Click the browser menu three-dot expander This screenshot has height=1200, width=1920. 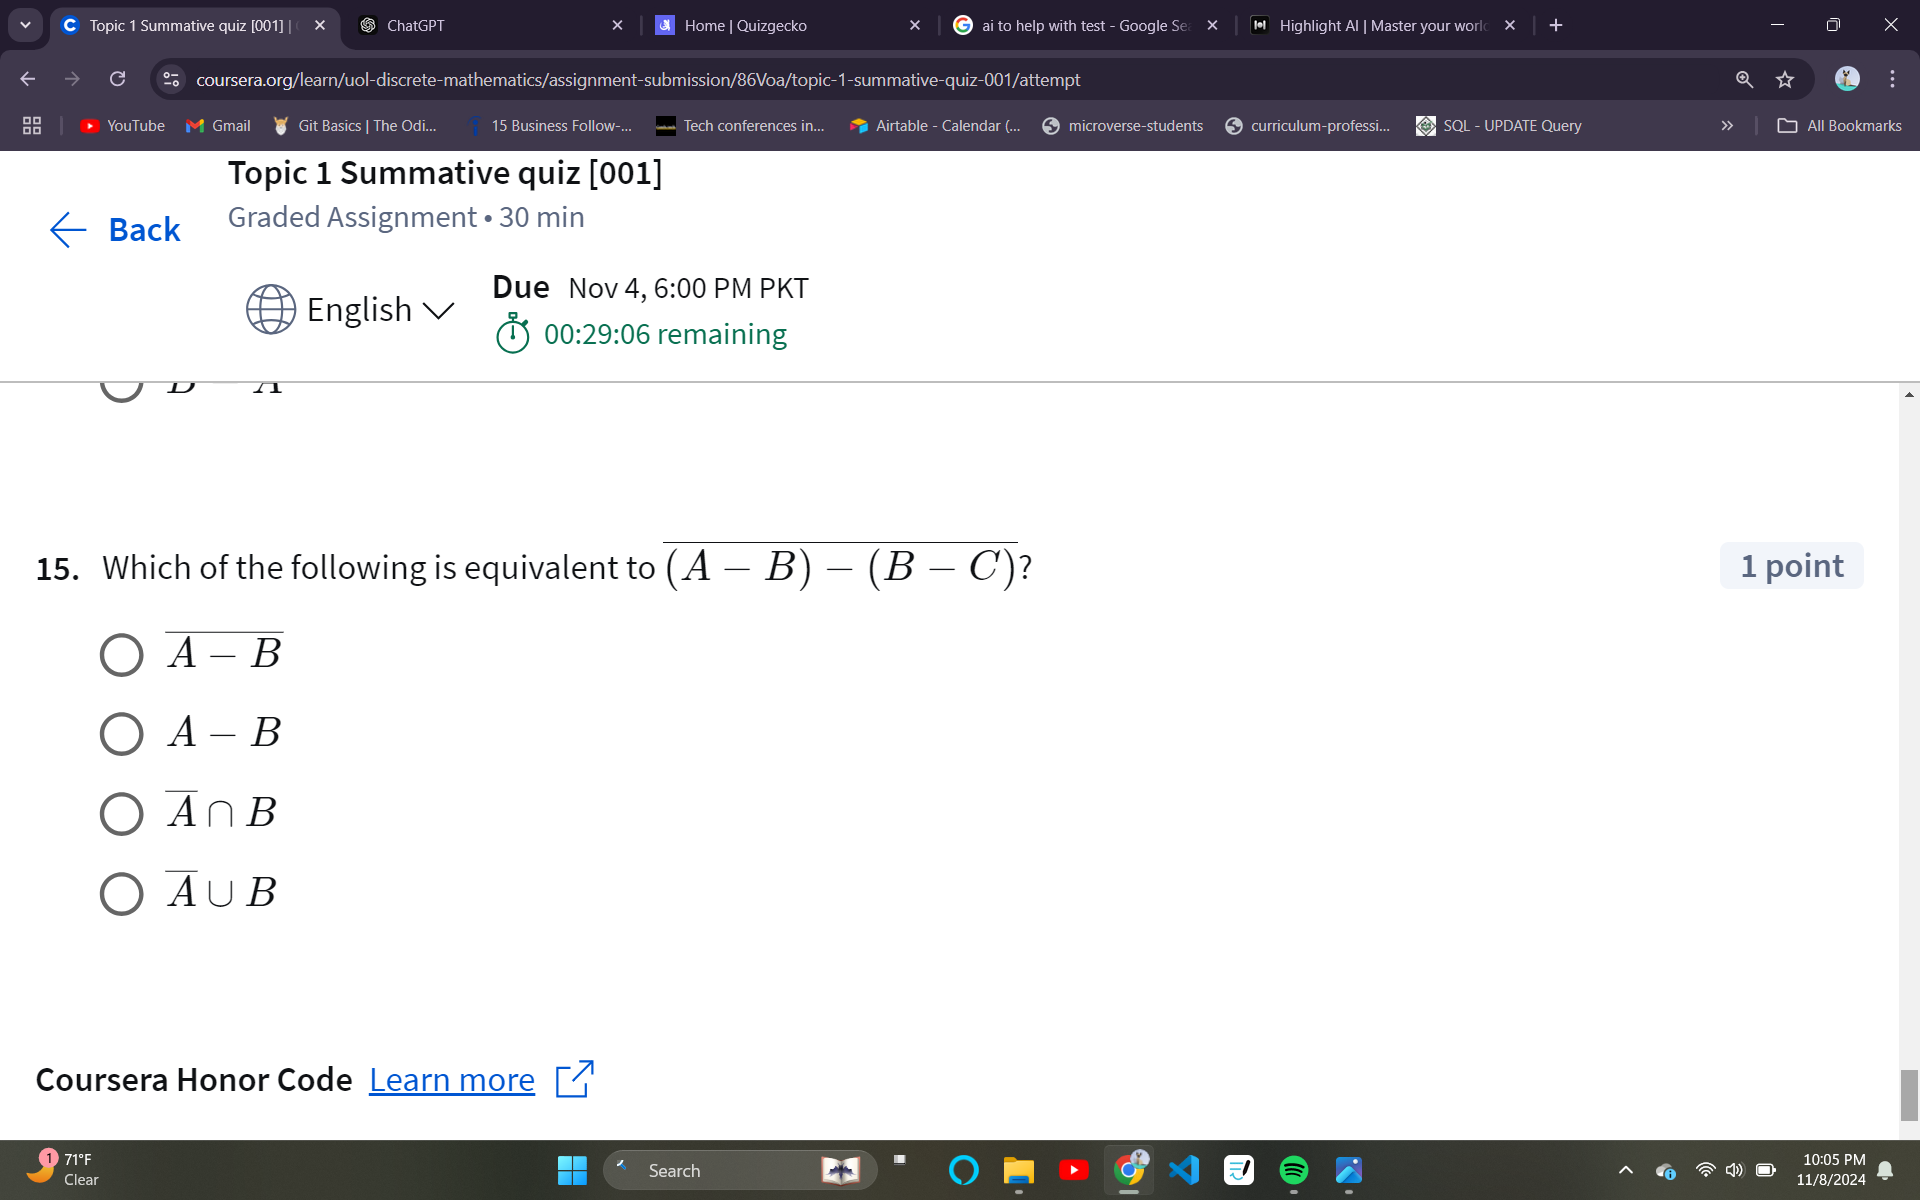point(1894,79)
